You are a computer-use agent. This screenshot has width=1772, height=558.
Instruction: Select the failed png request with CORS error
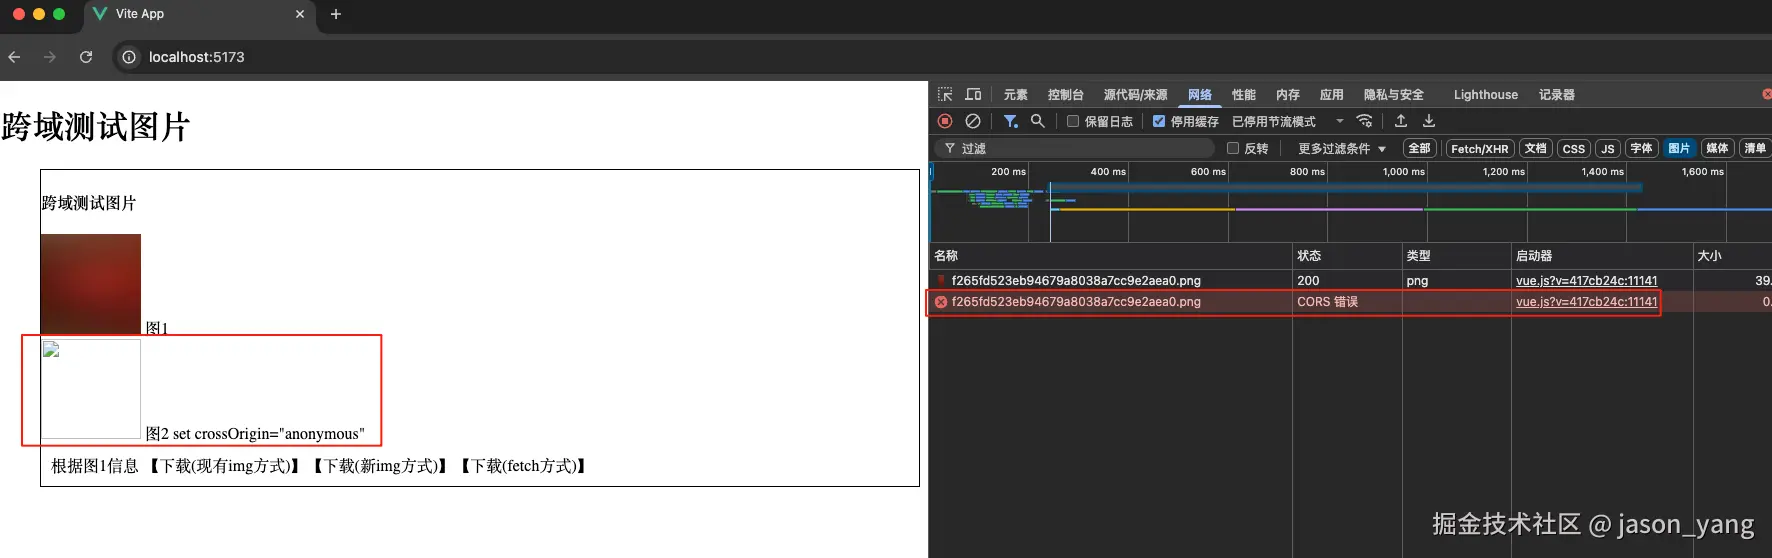click(x=1076, y=302)
